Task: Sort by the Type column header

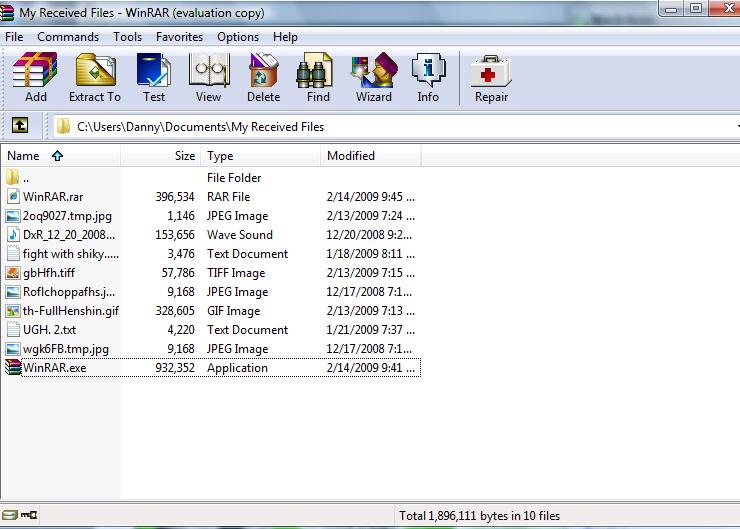Action: (261, 156)
